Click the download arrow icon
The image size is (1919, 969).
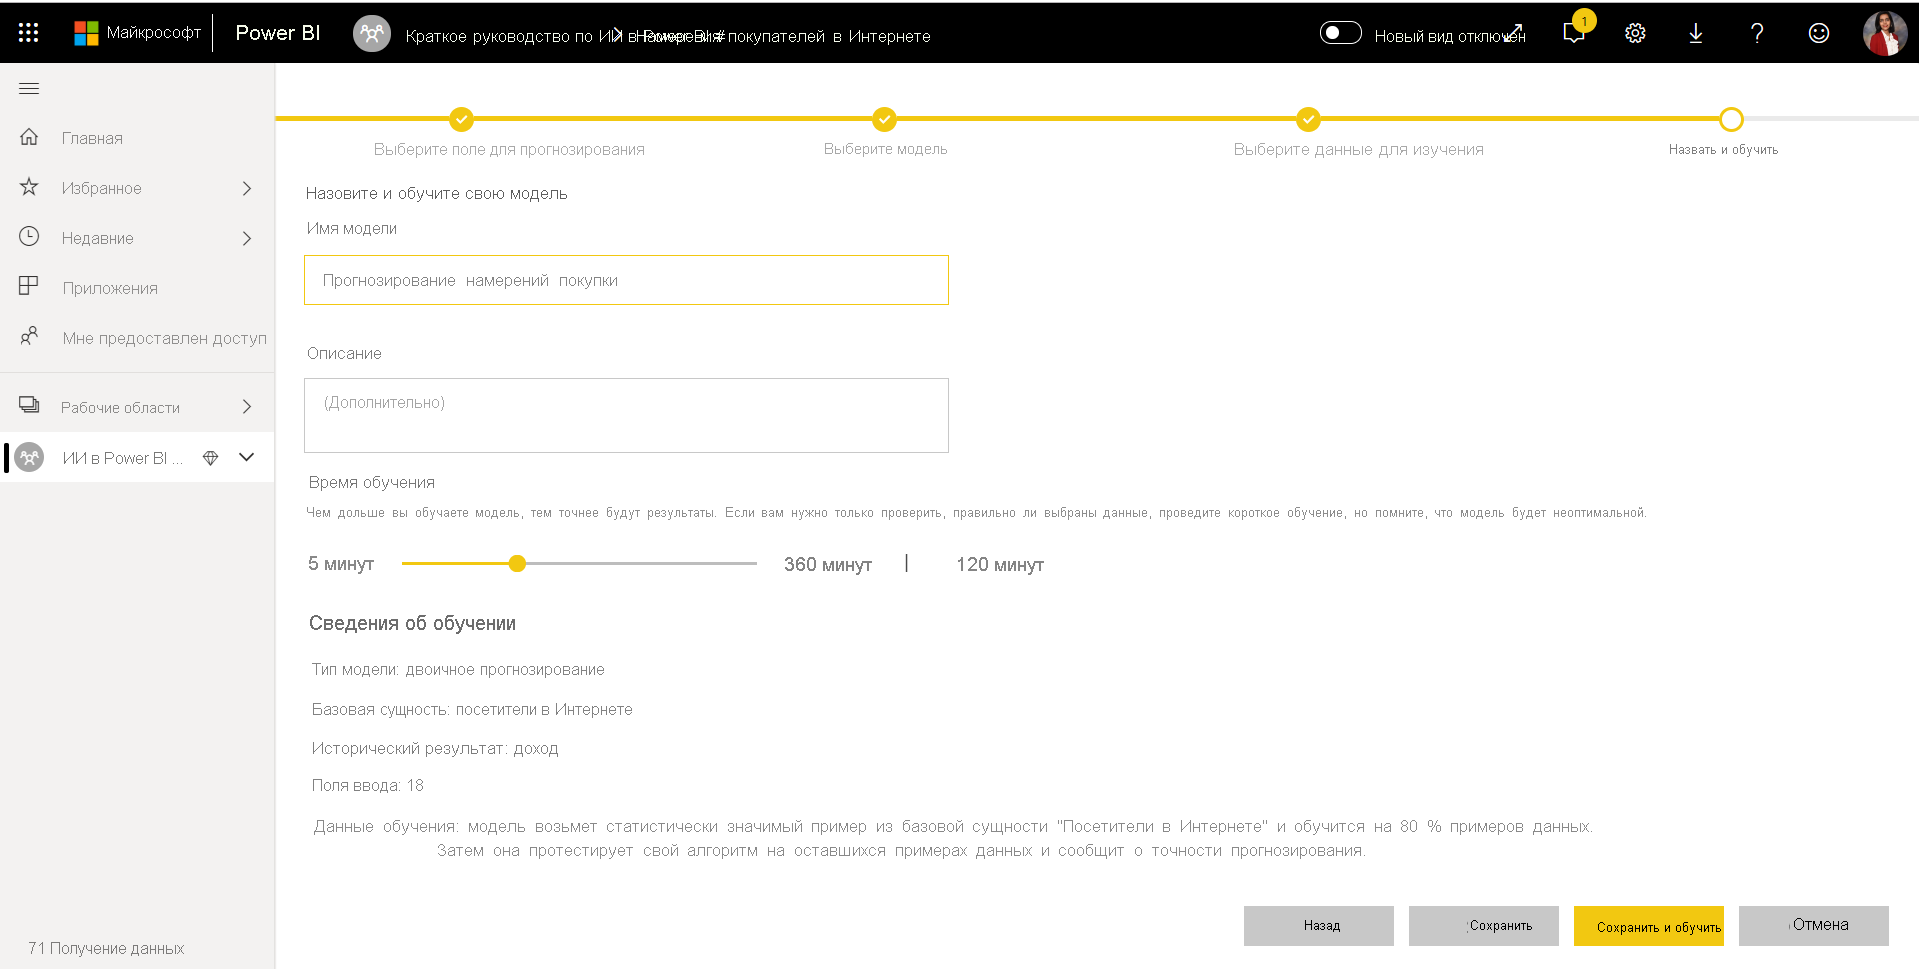click(1696, 33)
